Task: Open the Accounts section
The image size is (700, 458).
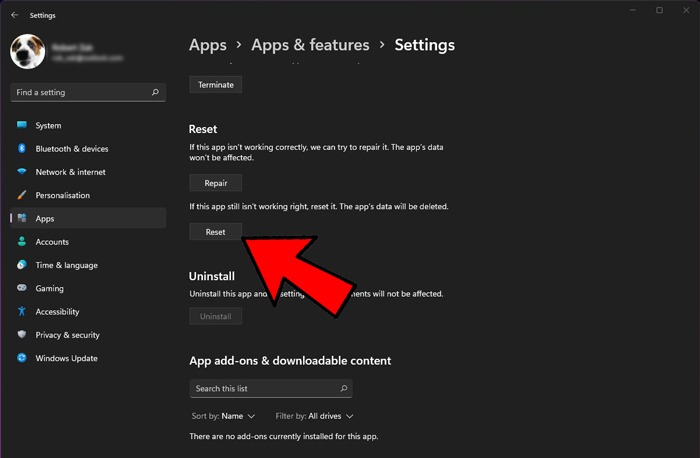Action: click(x=88, y=241)
